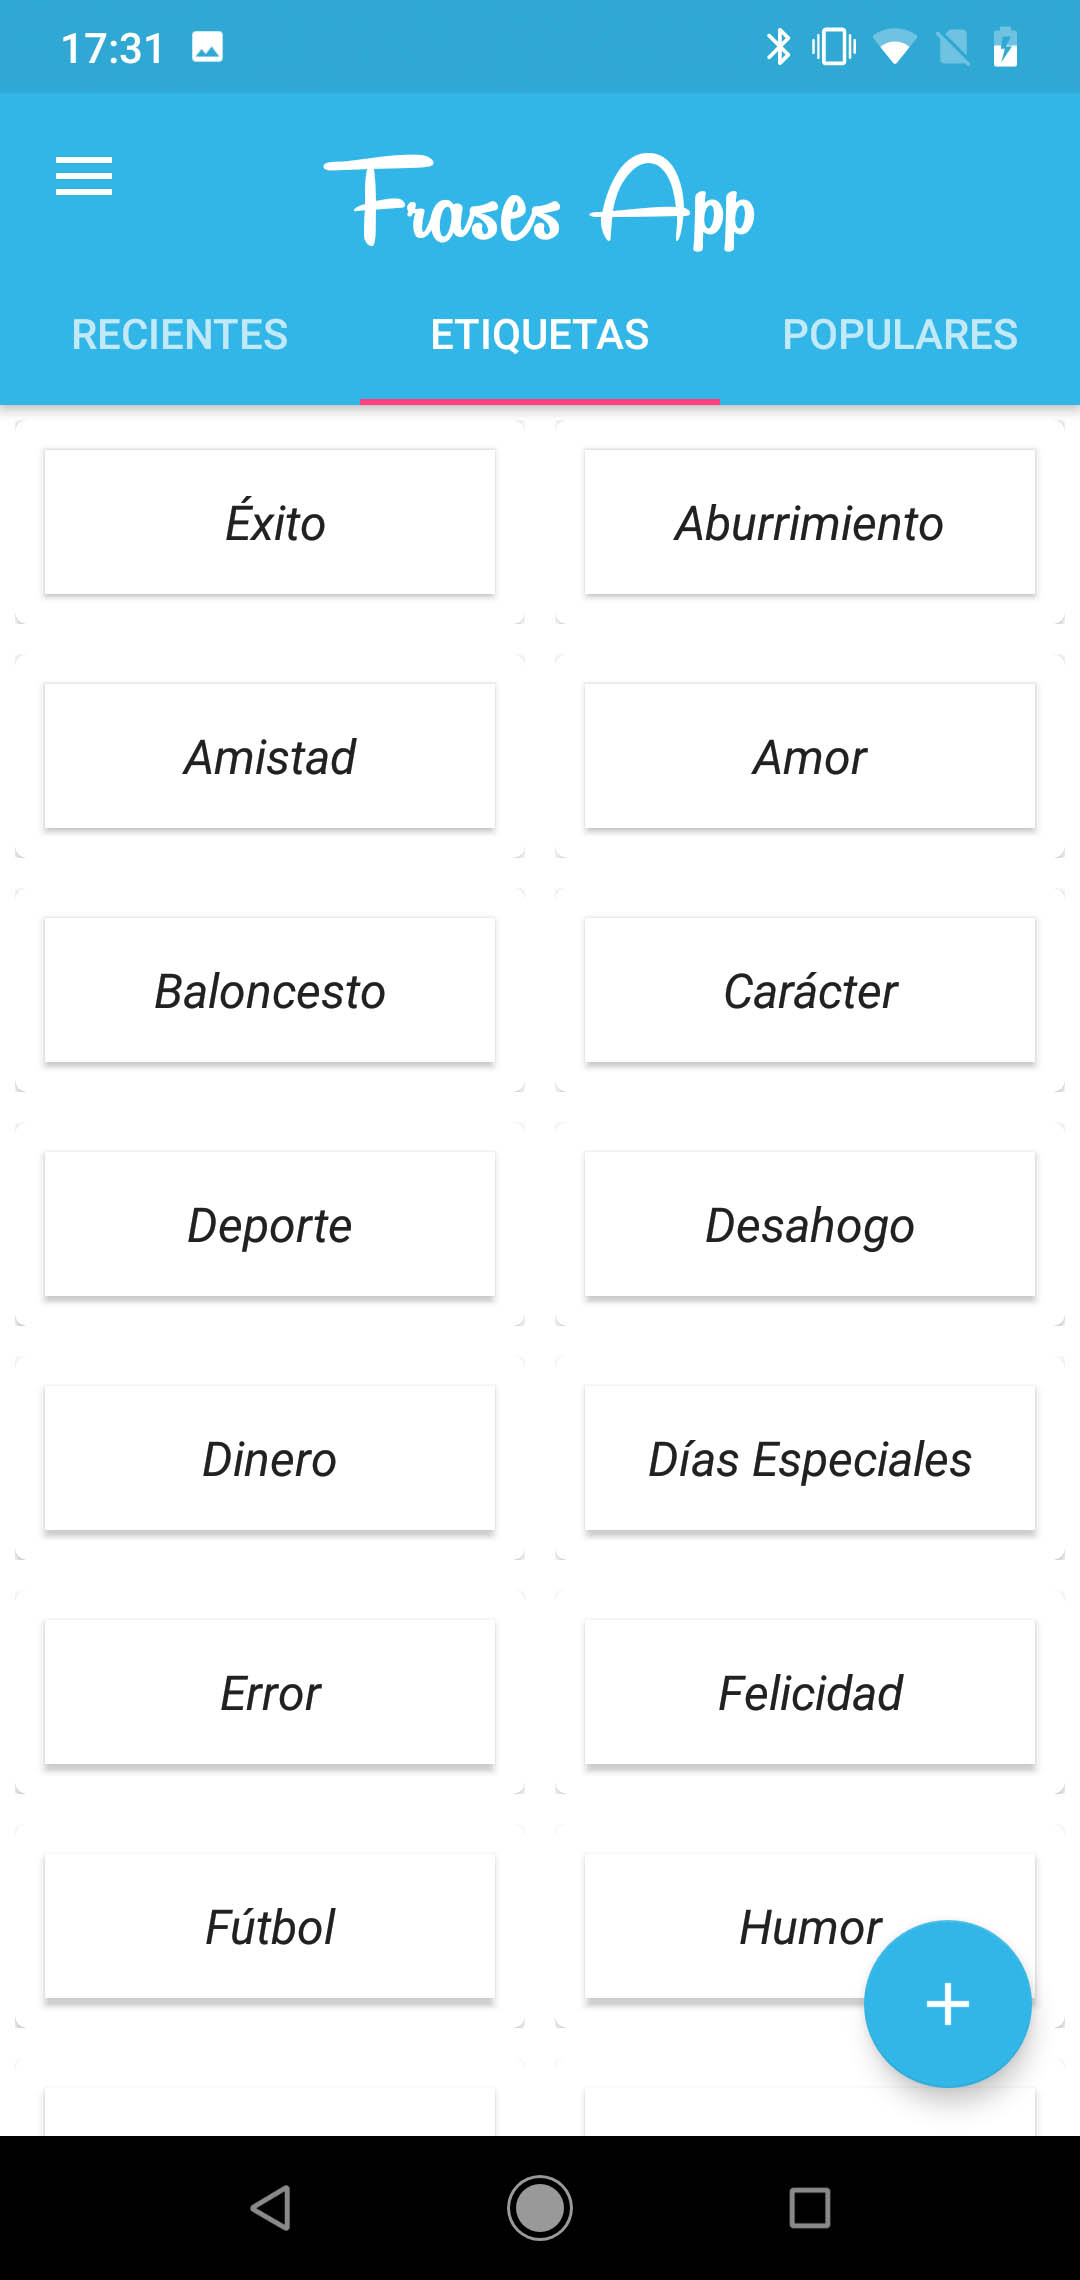Select the Días Especiales tag
The width and height of the screenshot is (1080, 2280).
pos(810,1458)
